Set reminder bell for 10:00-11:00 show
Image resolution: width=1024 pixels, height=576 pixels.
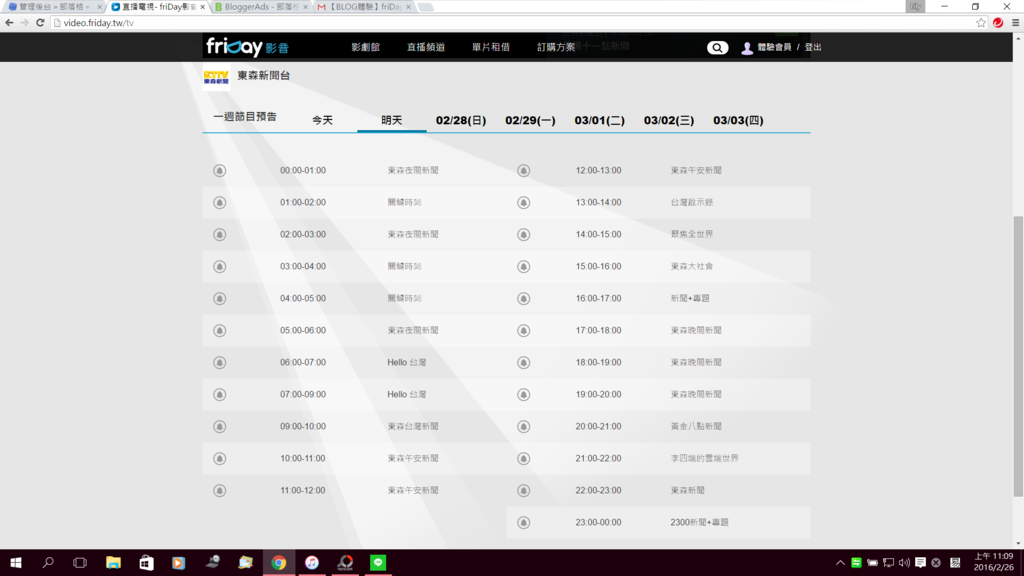coord(219,458)
